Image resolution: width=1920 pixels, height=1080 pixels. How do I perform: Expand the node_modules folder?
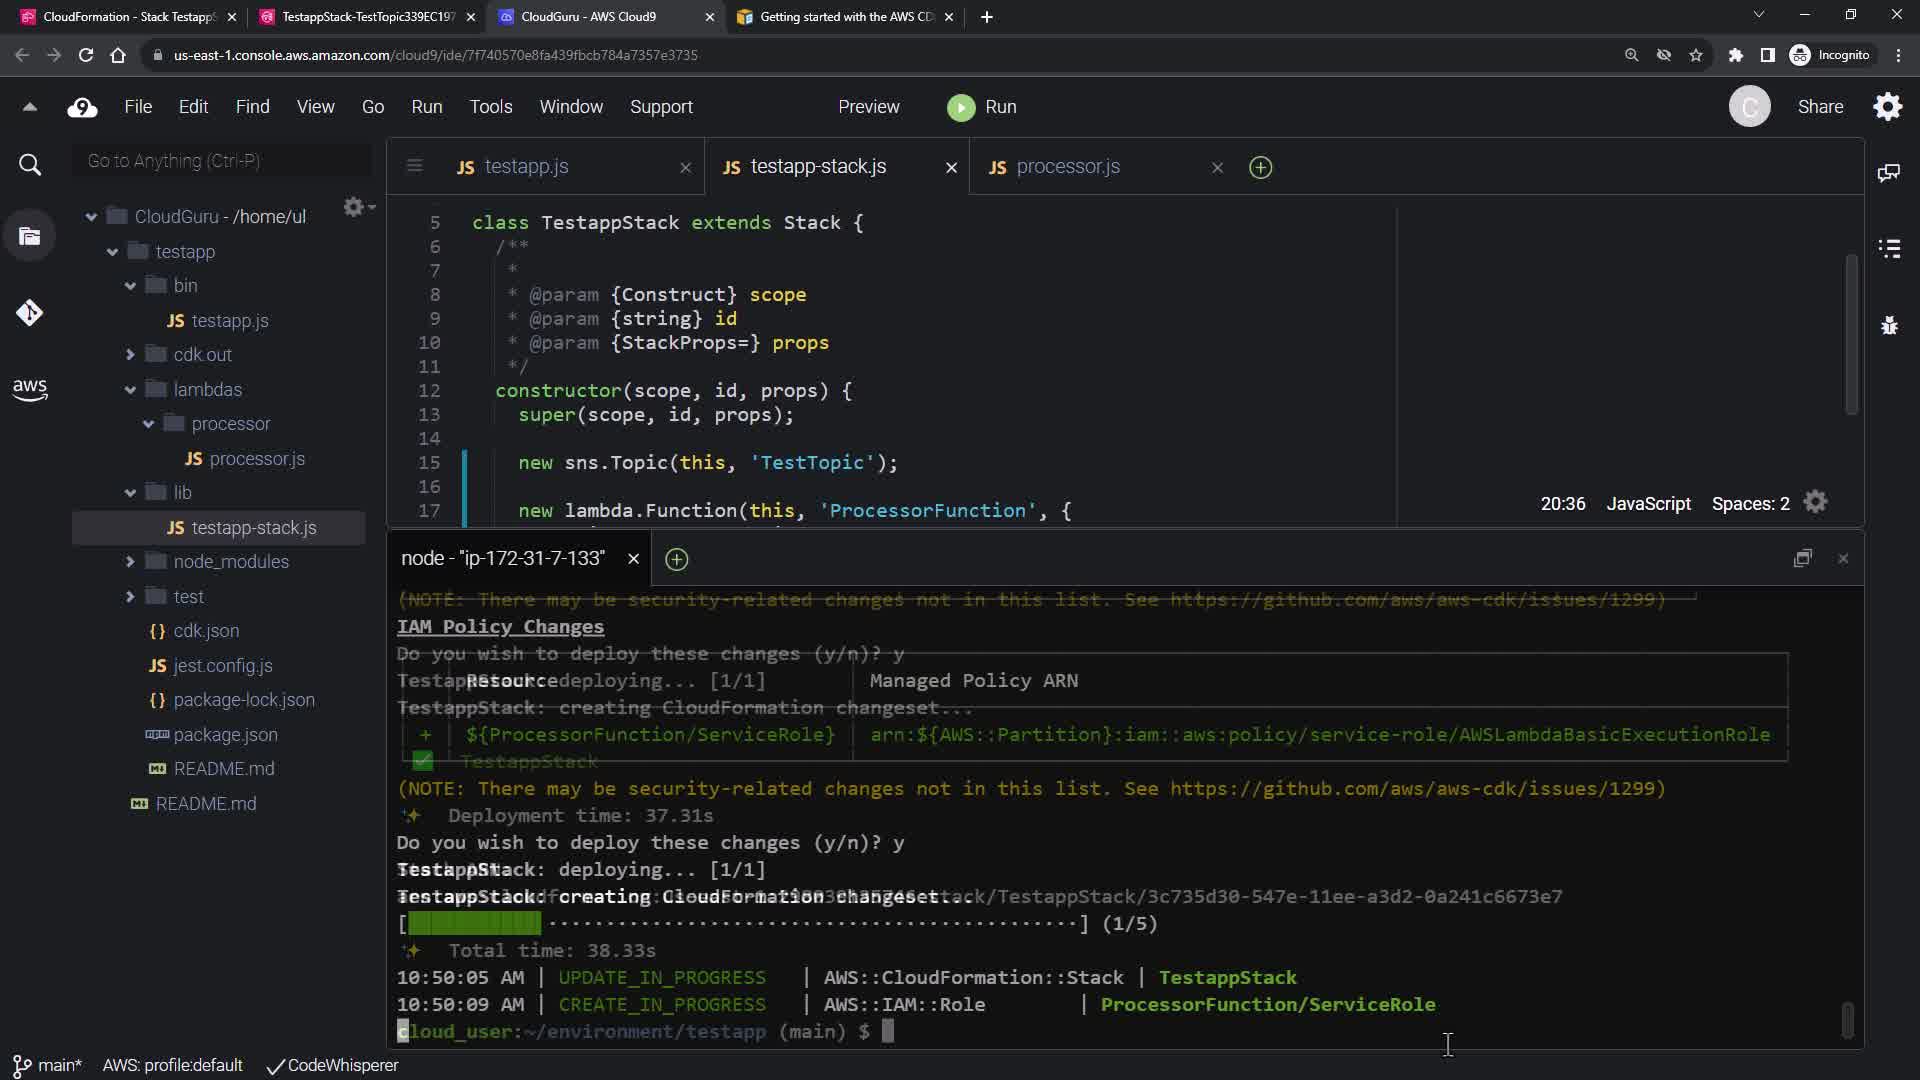130,562
